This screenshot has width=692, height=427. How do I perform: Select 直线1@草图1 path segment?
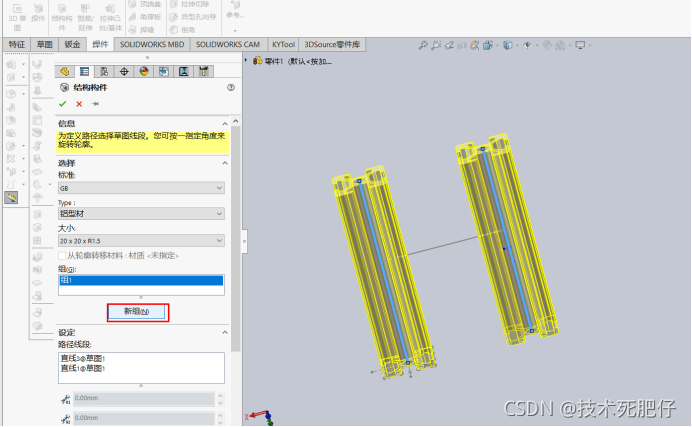click(83, 368)
